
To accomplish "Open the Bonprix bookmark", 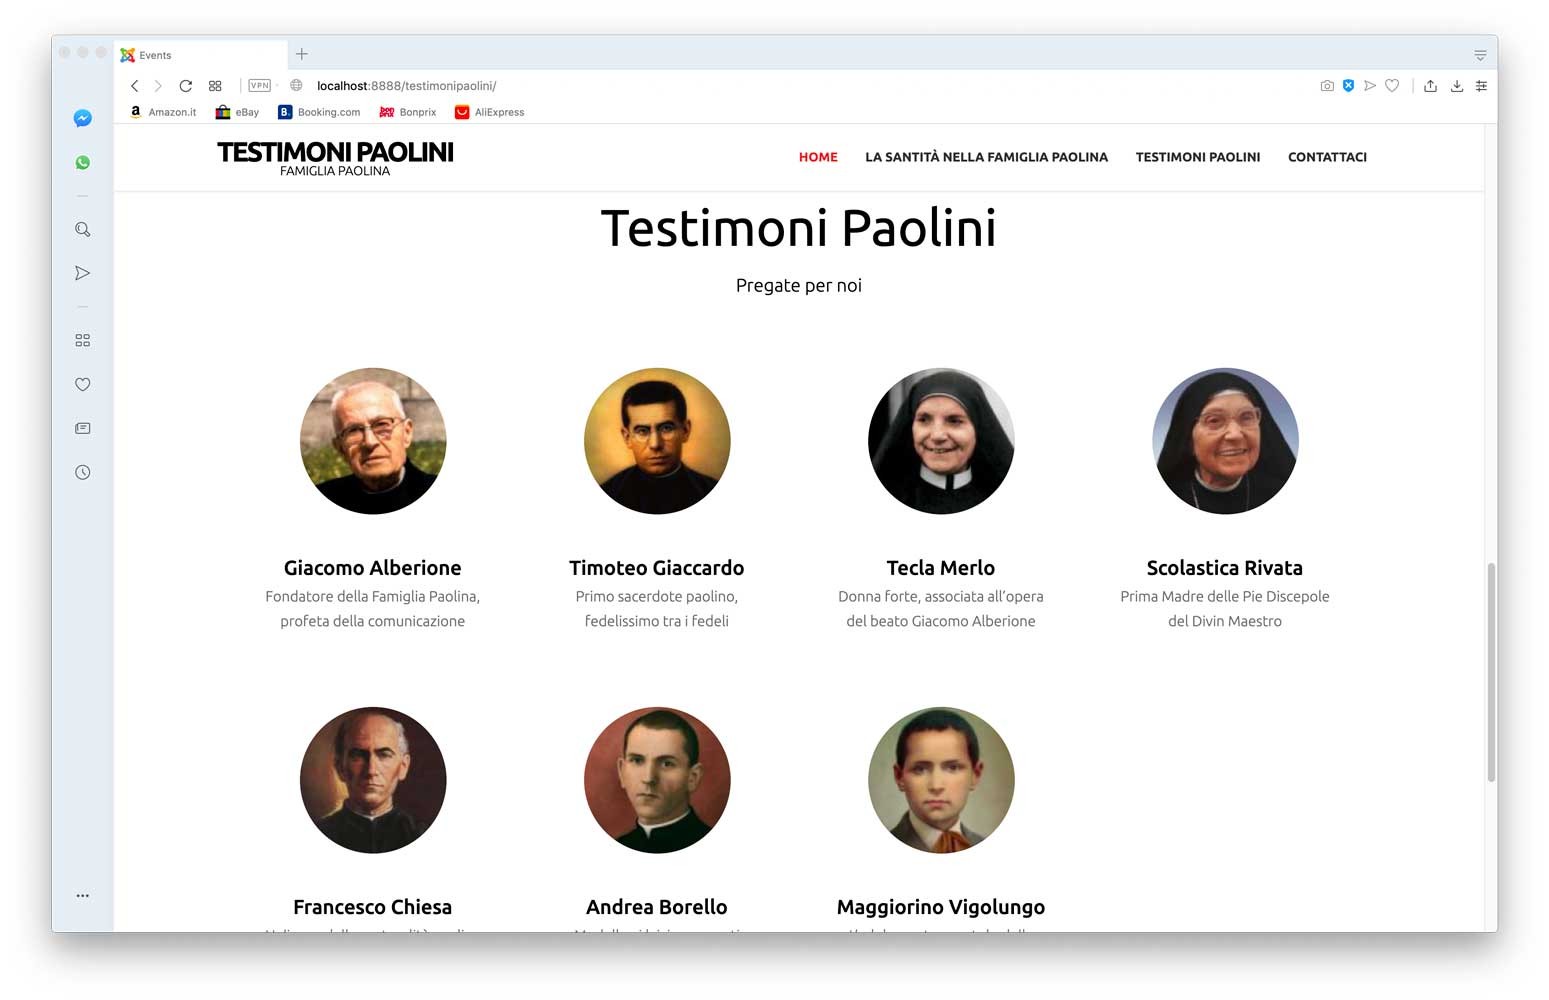I will (408, 112).
